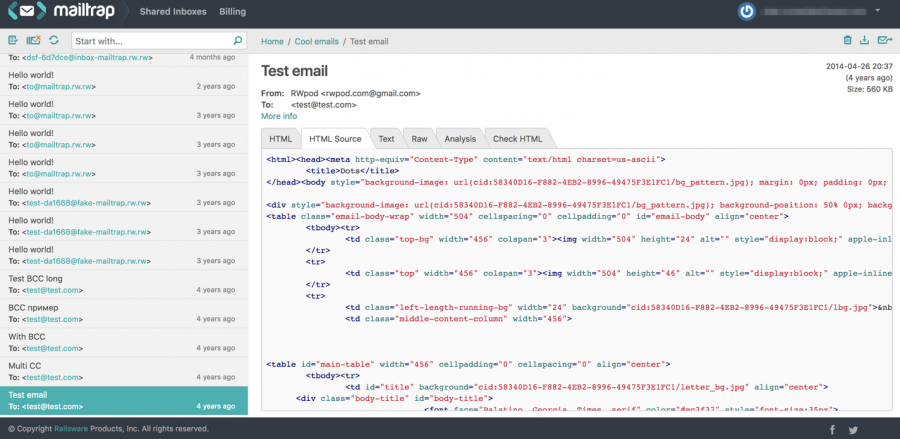This screenshot has height=439, width=900.
Task: Go to the Billing page
Action: pos(232,11)
